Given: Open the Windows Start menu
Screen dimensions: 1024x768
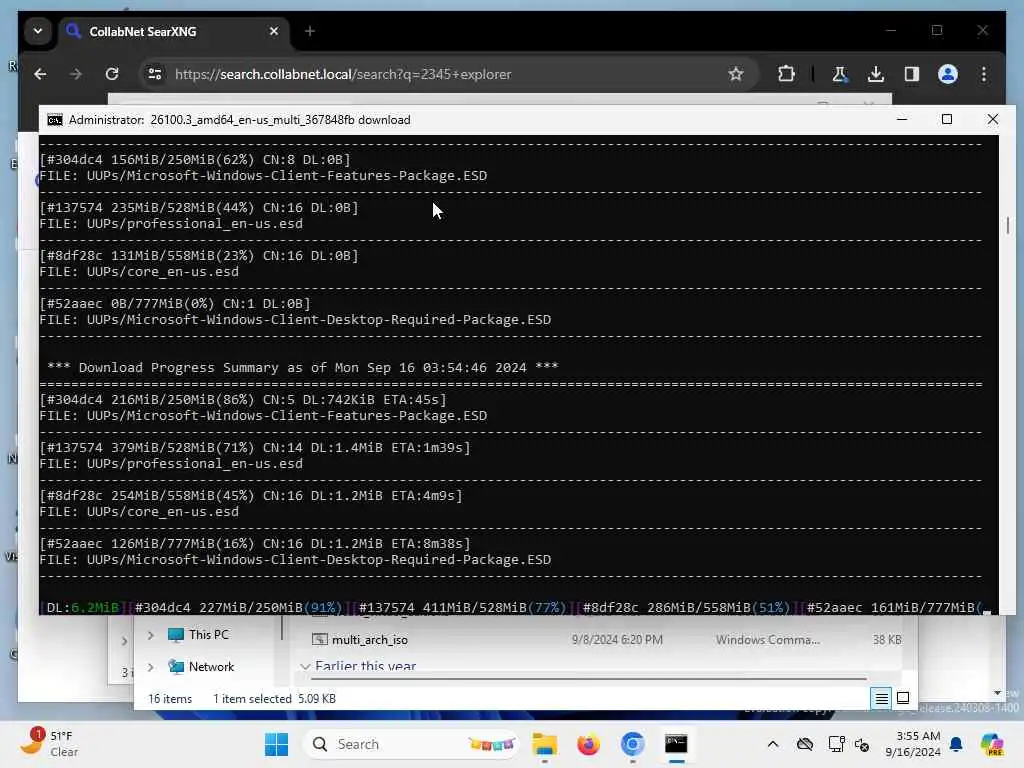Looking at the screenshot, I should [276, 744].
